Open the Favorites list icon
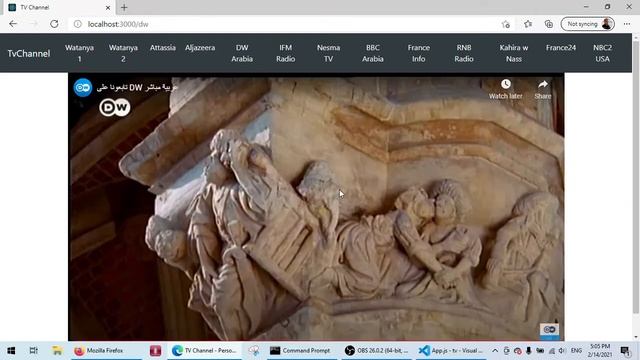This screenshot has height=360, width=640. 528,24
